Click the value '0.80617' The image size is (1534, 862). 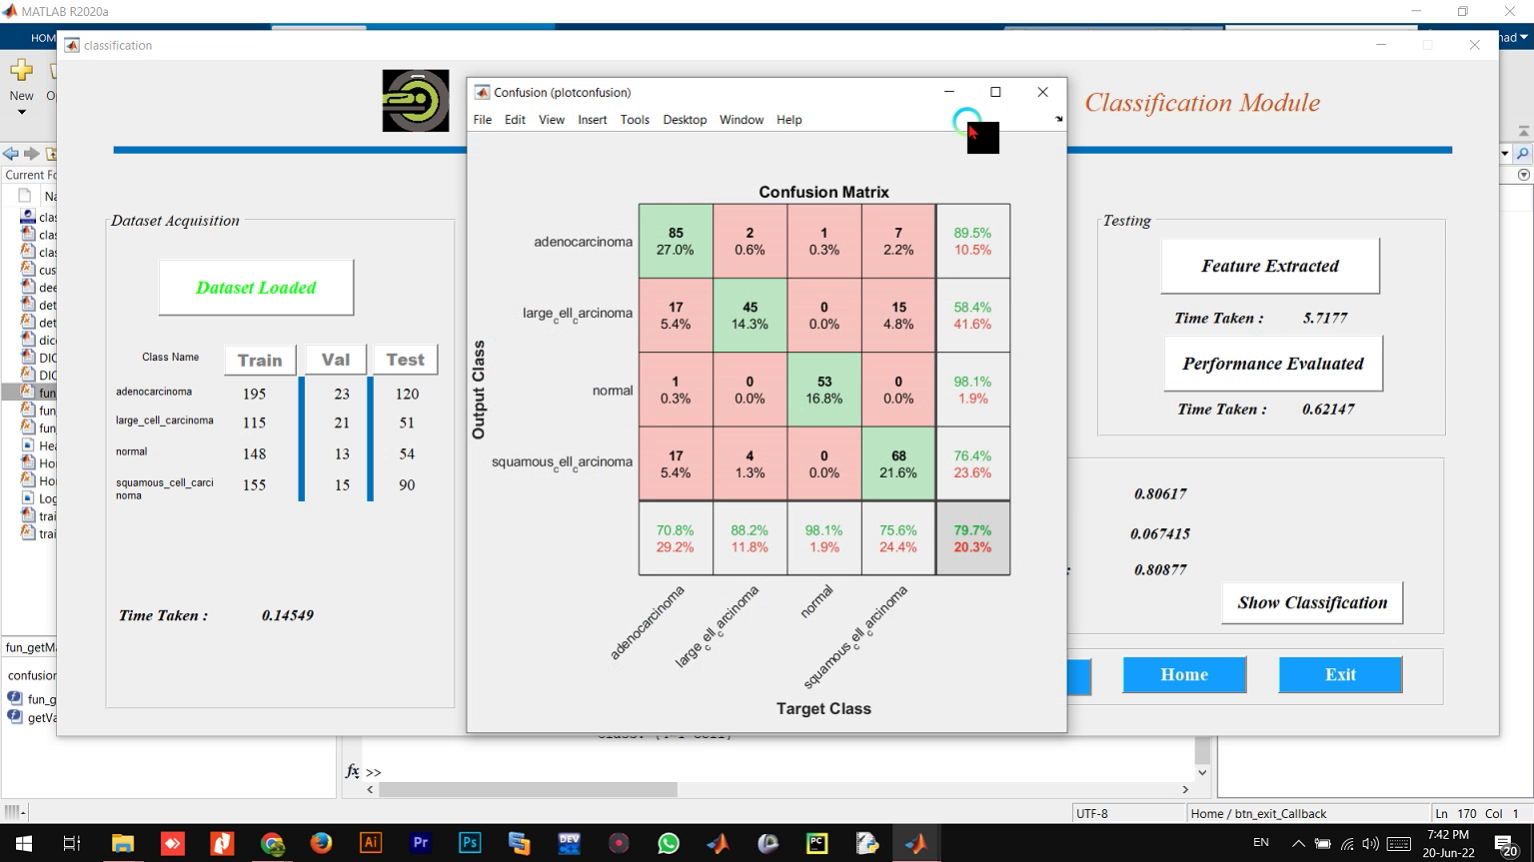point(1160,494)
